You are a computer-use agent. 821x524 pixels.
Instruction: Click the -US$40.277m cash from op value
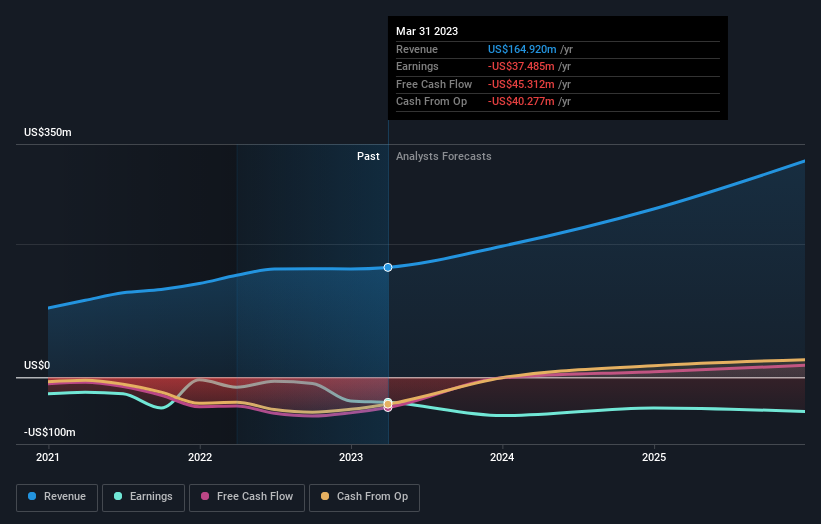(521, 102)
